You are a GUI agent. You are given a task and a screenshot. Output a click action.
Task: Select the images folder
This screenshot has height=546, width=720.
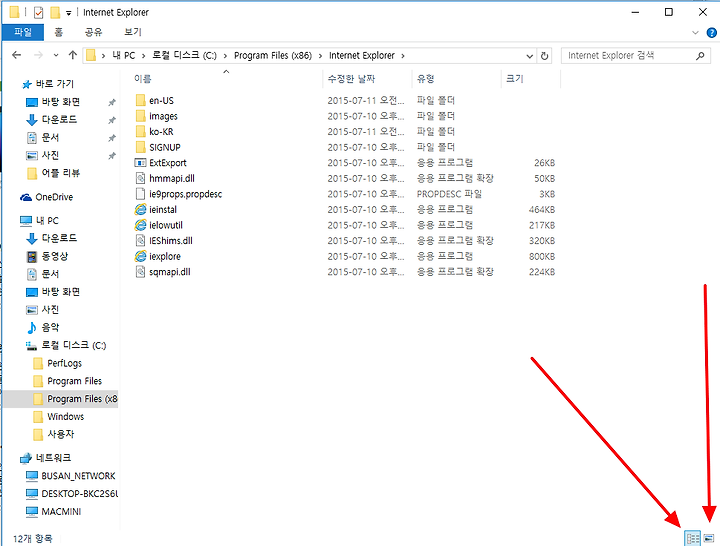163,116
